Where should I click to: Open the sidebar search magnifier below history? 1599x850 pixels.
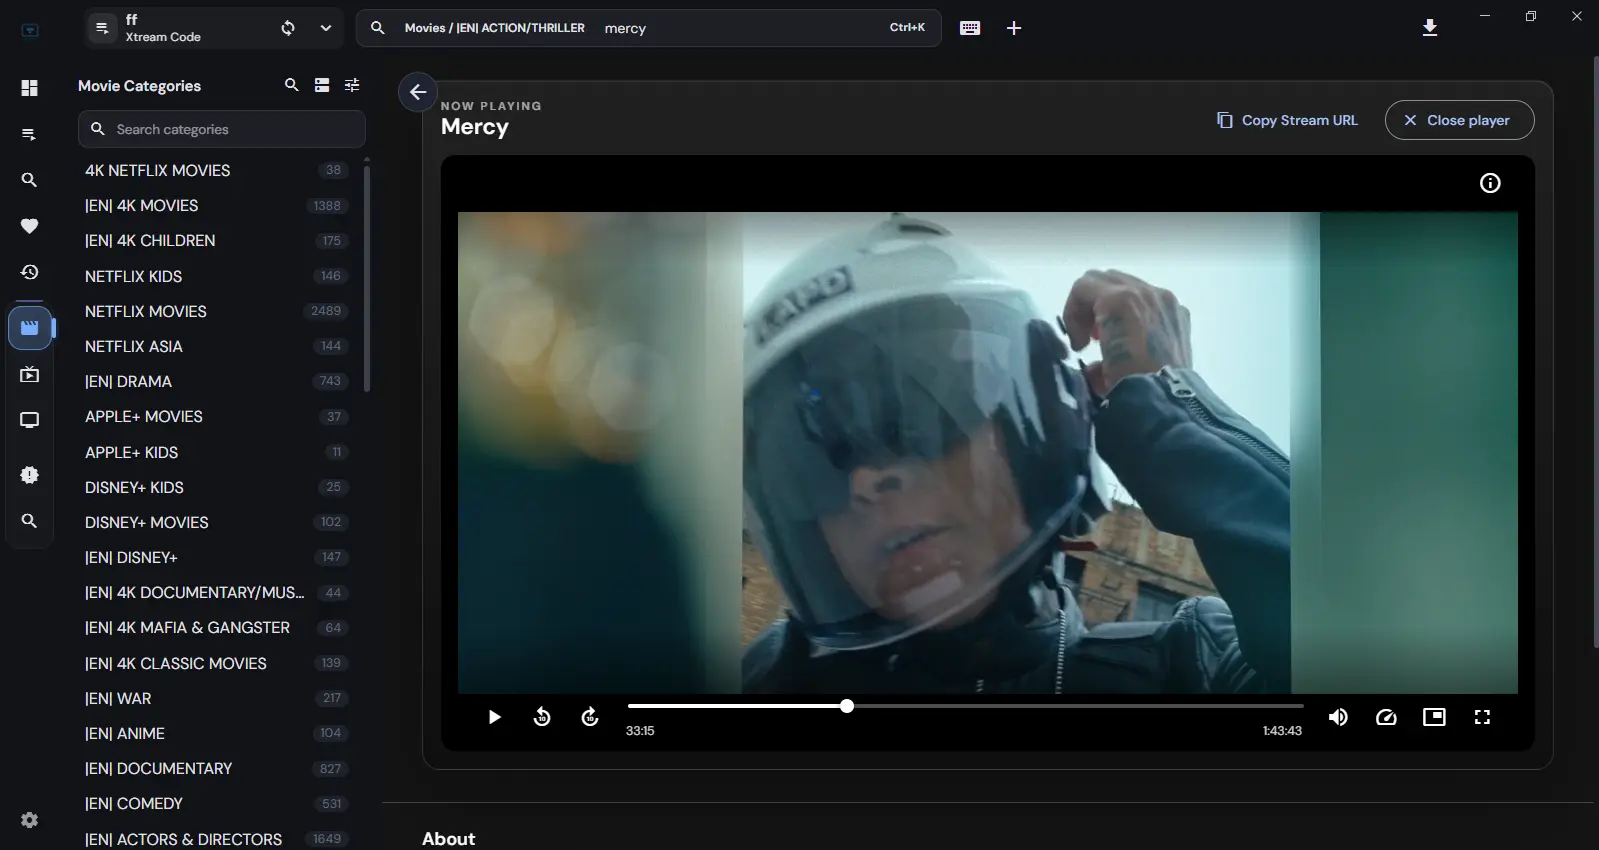pos(30,521)
